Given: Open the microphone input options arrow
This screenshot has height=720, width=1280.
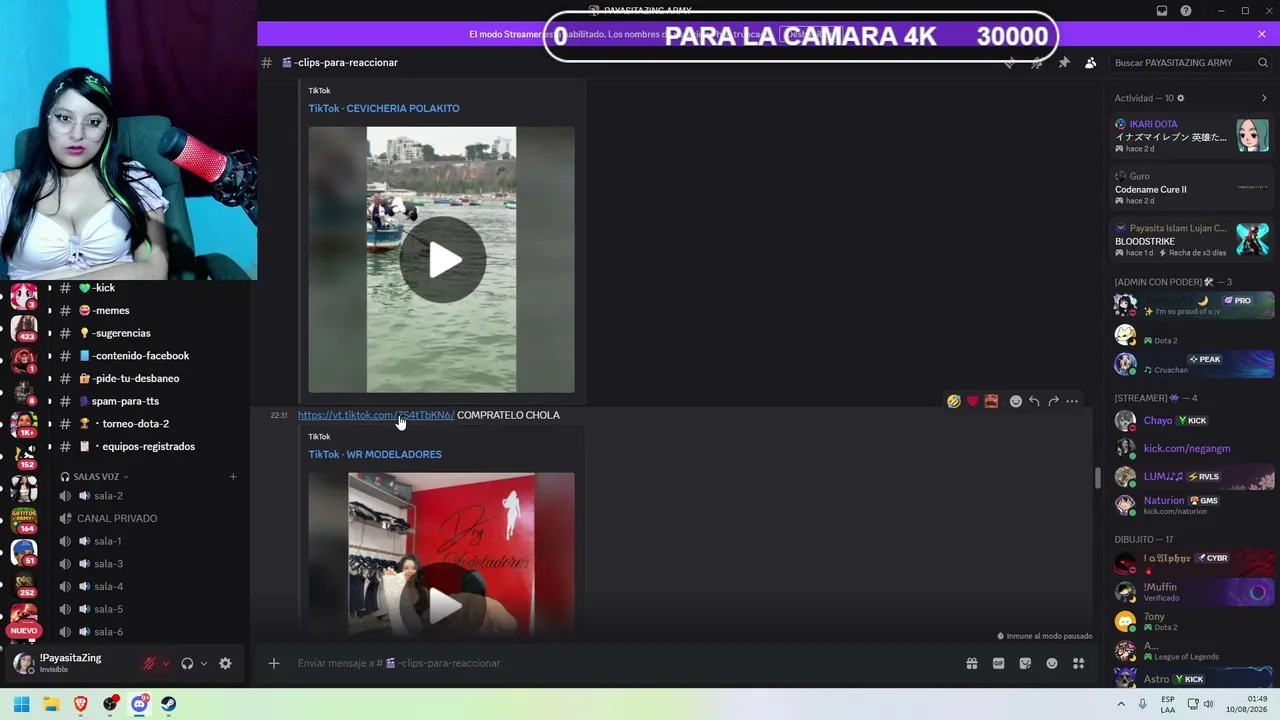Looking at the screenshot, I should [x=166, y=663].
